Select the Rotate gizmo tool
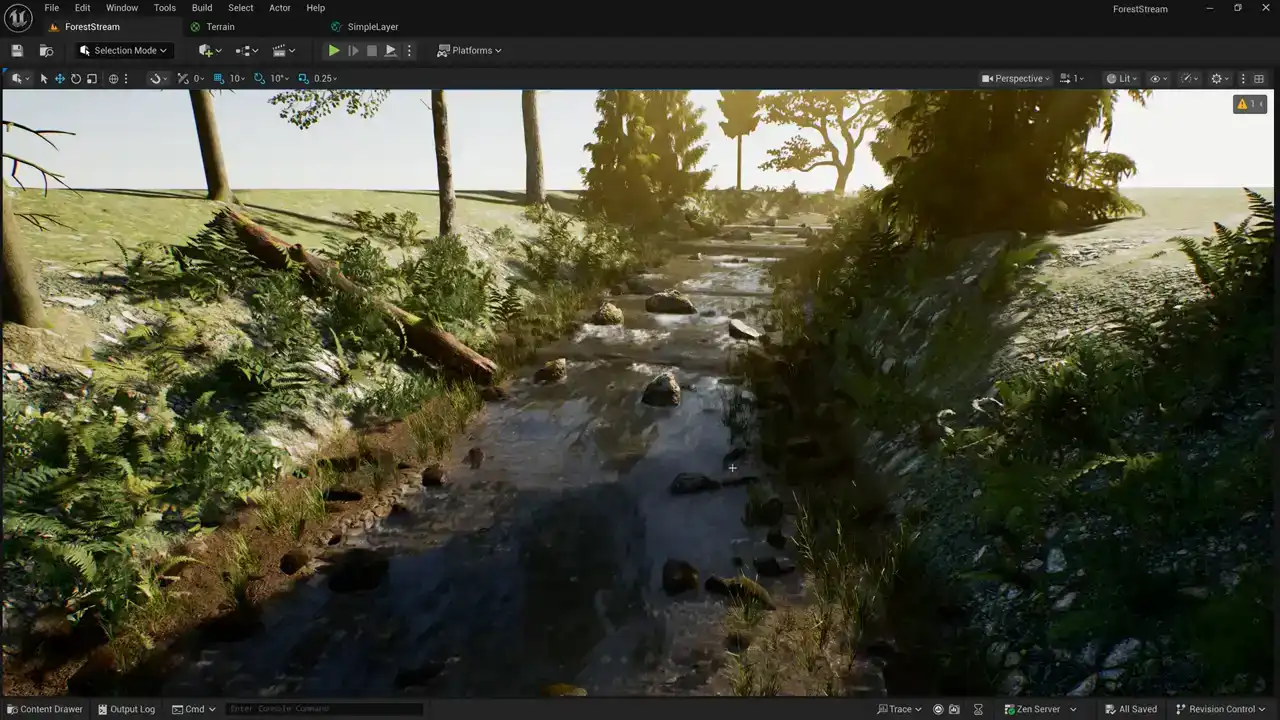1280x720 pixels. tap(76, 78)
